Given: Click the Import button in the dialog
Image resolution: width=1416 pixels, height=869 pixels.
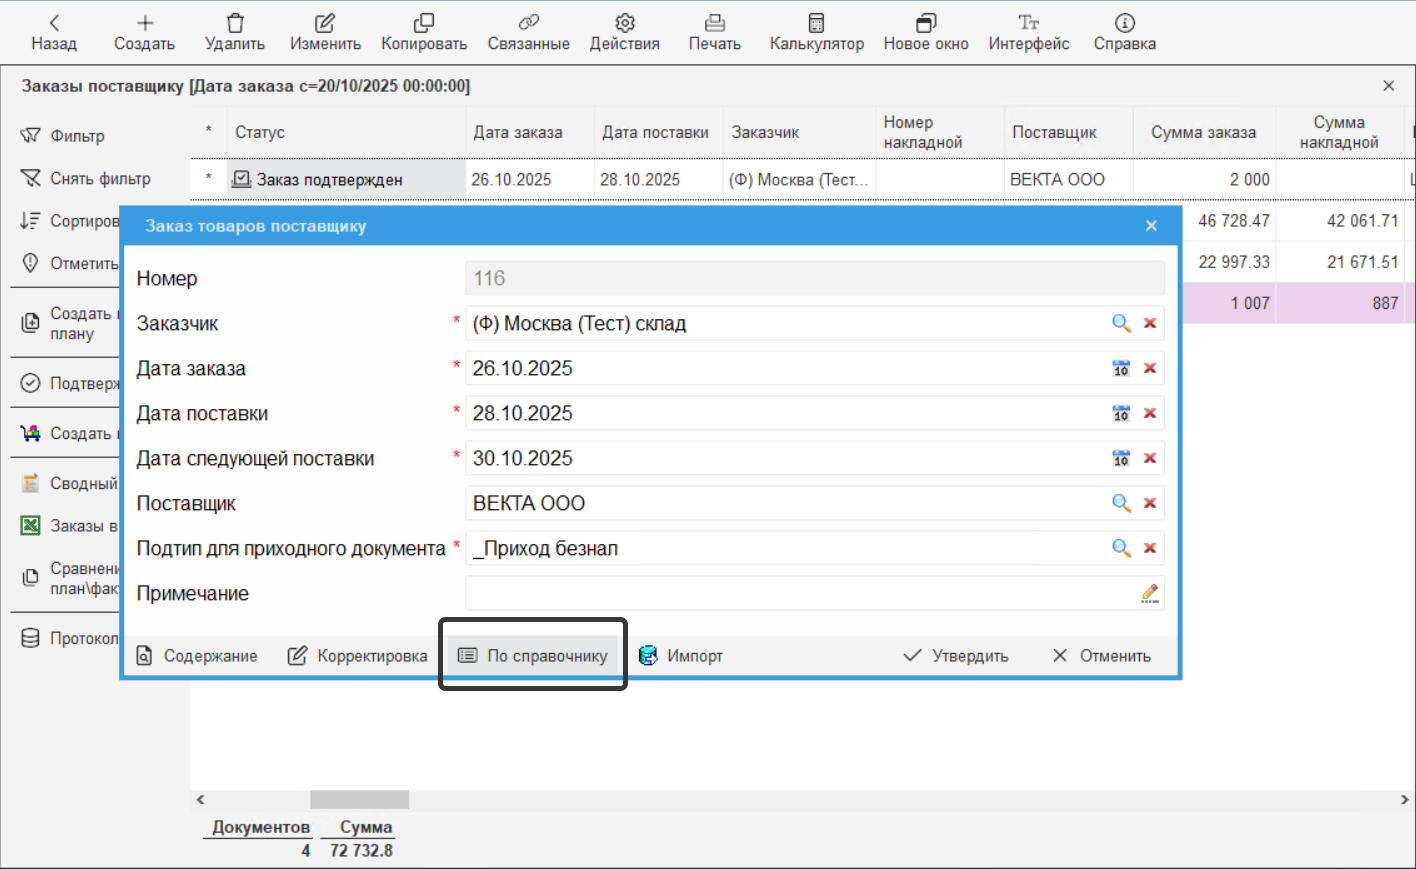Looking at the screenshot, I should coord(681,656).
